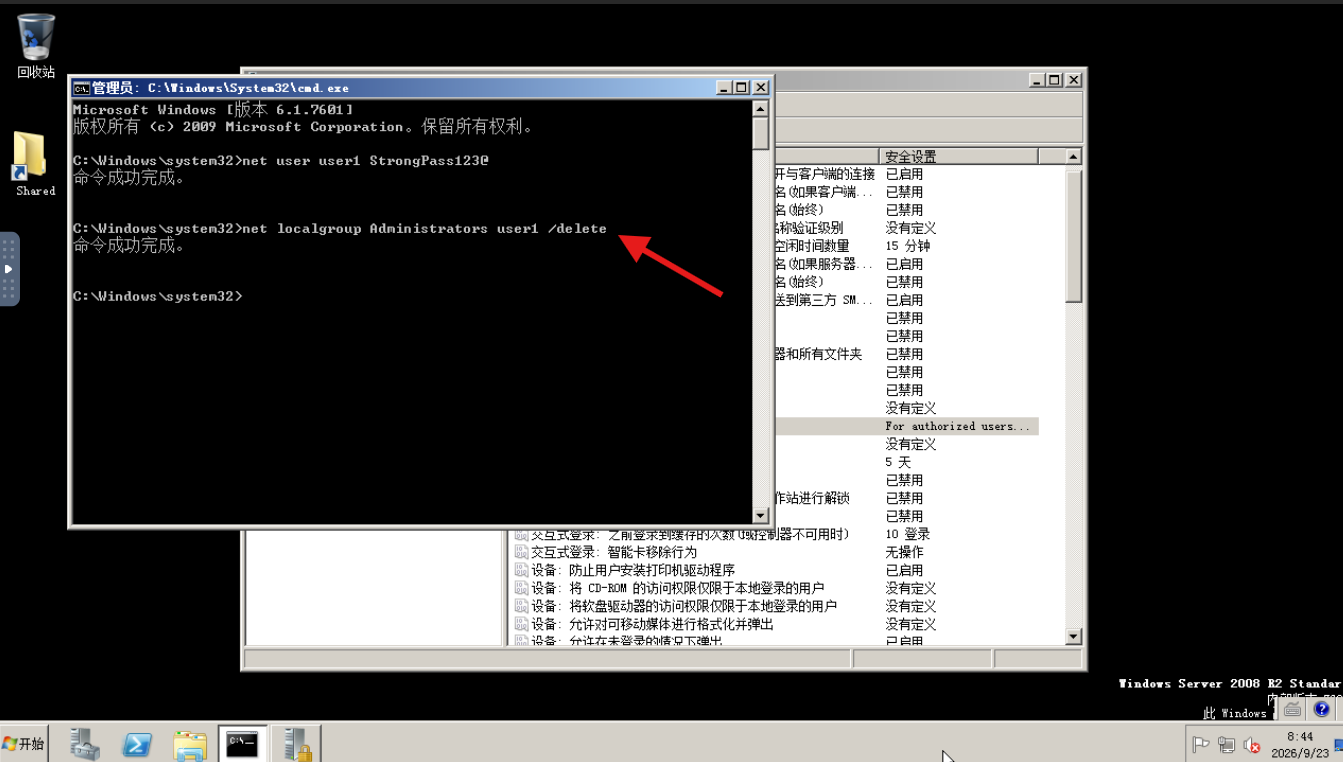Select policy 设备: 将软盘驱动器的访问权限仅限于本地登录的用户
This screenshot has height=762, width=1343.
(x=684, y=606)
